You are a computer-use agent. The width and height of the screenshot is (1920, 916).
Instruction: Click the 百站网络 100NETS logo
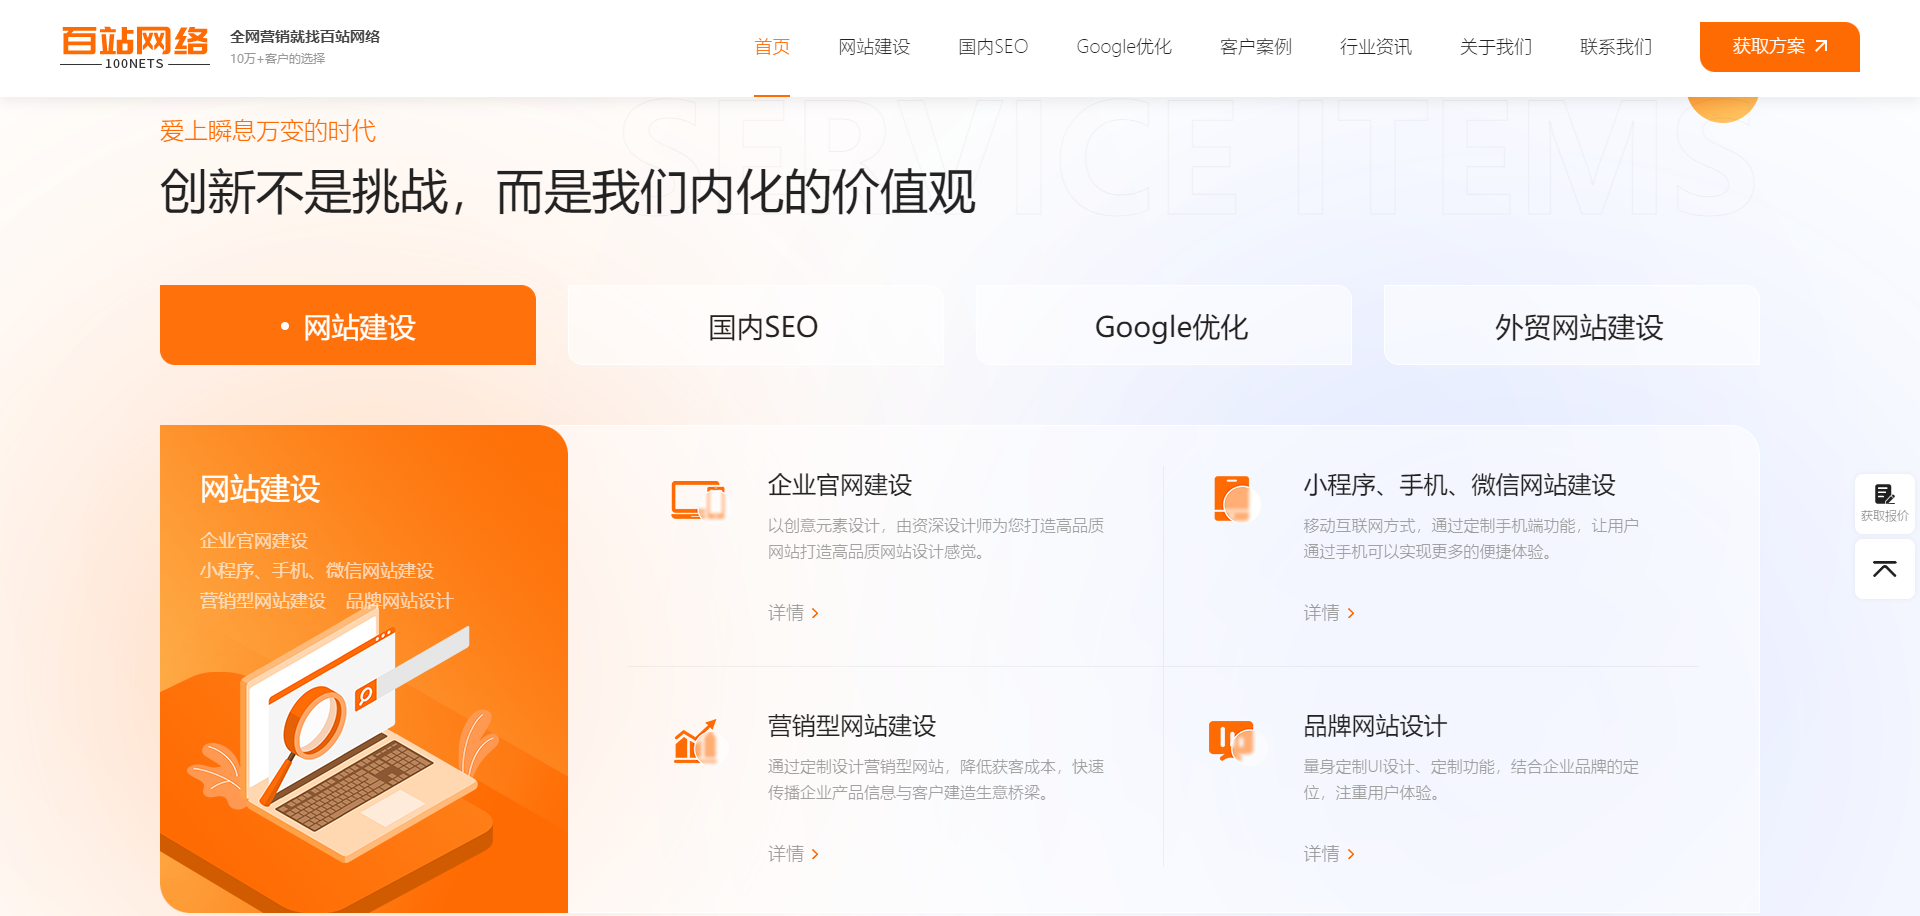[135, 47]
